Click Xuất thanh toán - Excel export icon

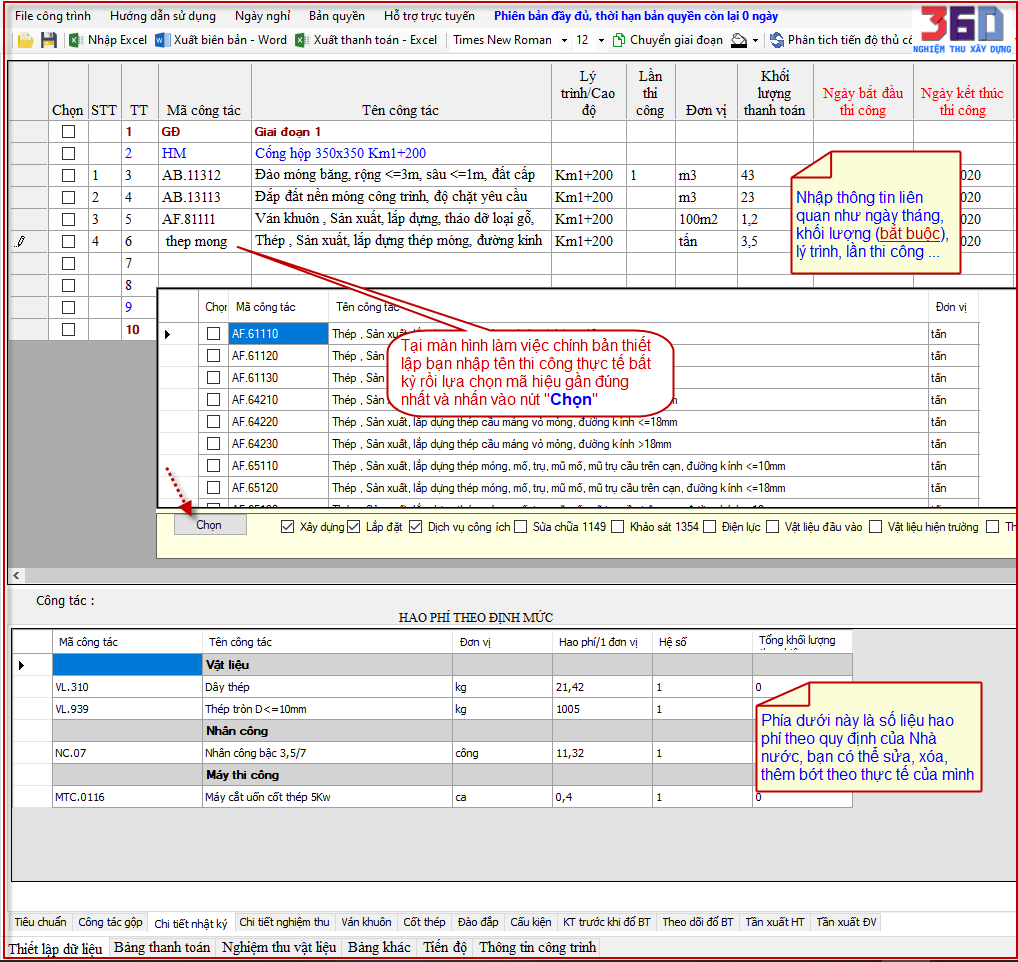(x=301, y=40)
